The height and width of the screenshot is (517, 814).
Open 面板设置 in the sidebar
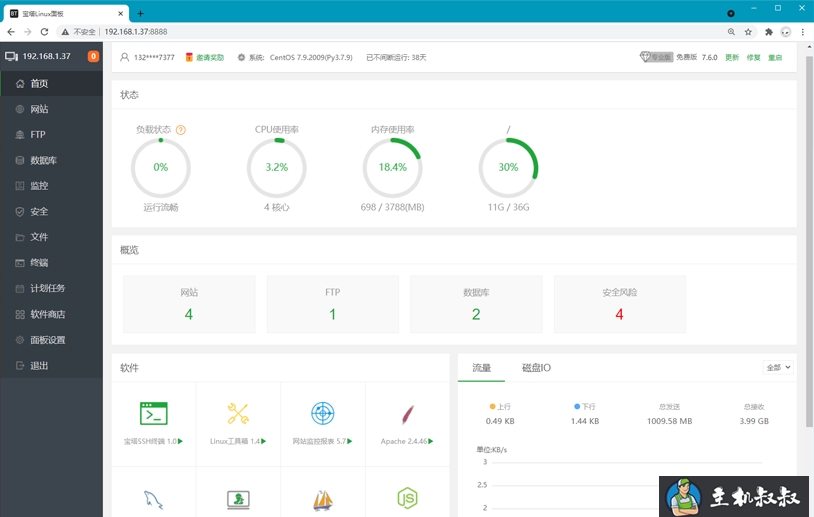[51, 340]
